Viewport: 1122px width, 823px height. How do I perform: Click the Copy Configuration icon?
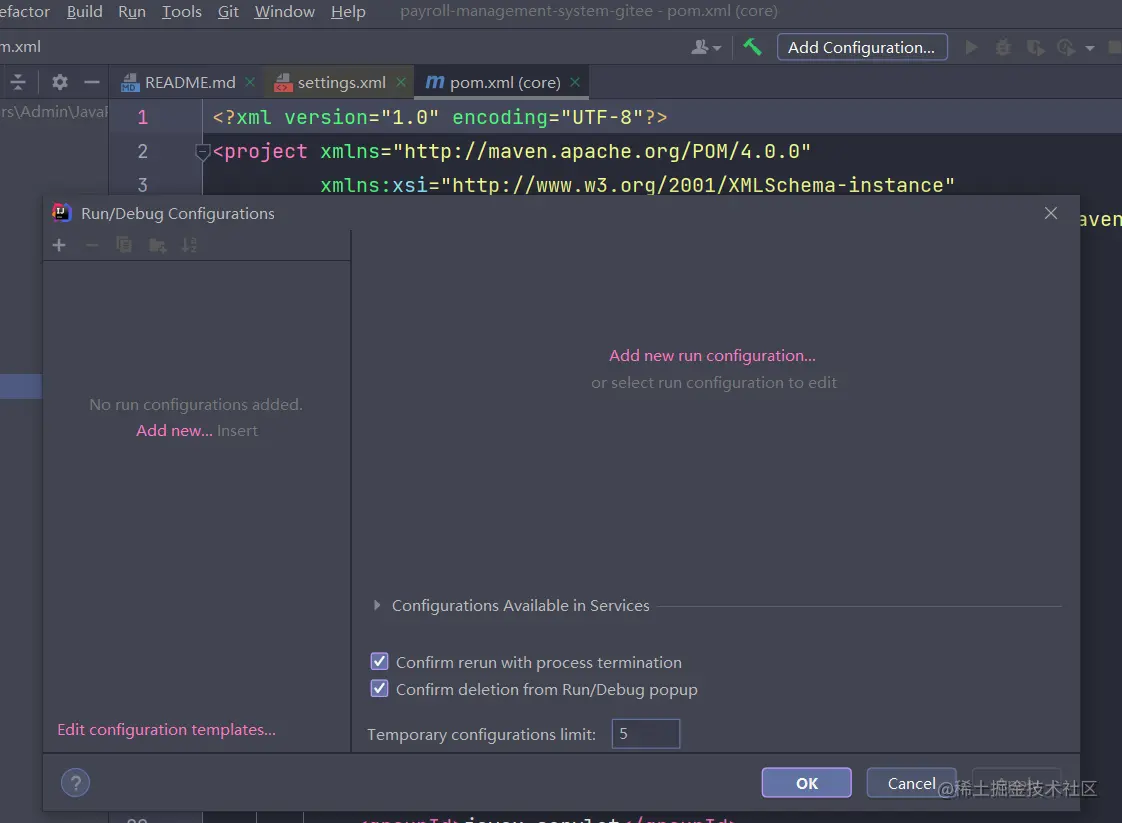click(124, 245)
